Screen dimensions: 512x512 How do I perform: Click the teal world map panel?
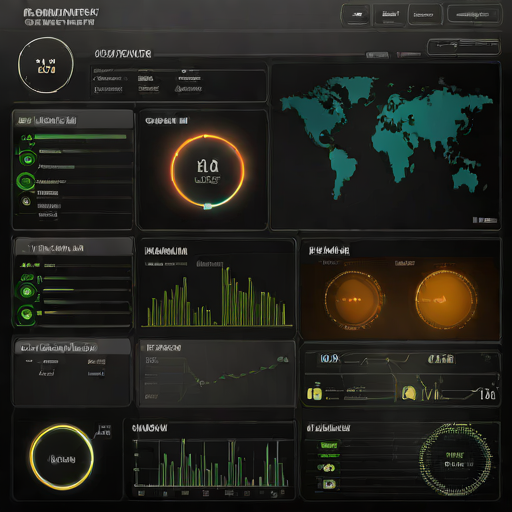(x=386, y=146)
